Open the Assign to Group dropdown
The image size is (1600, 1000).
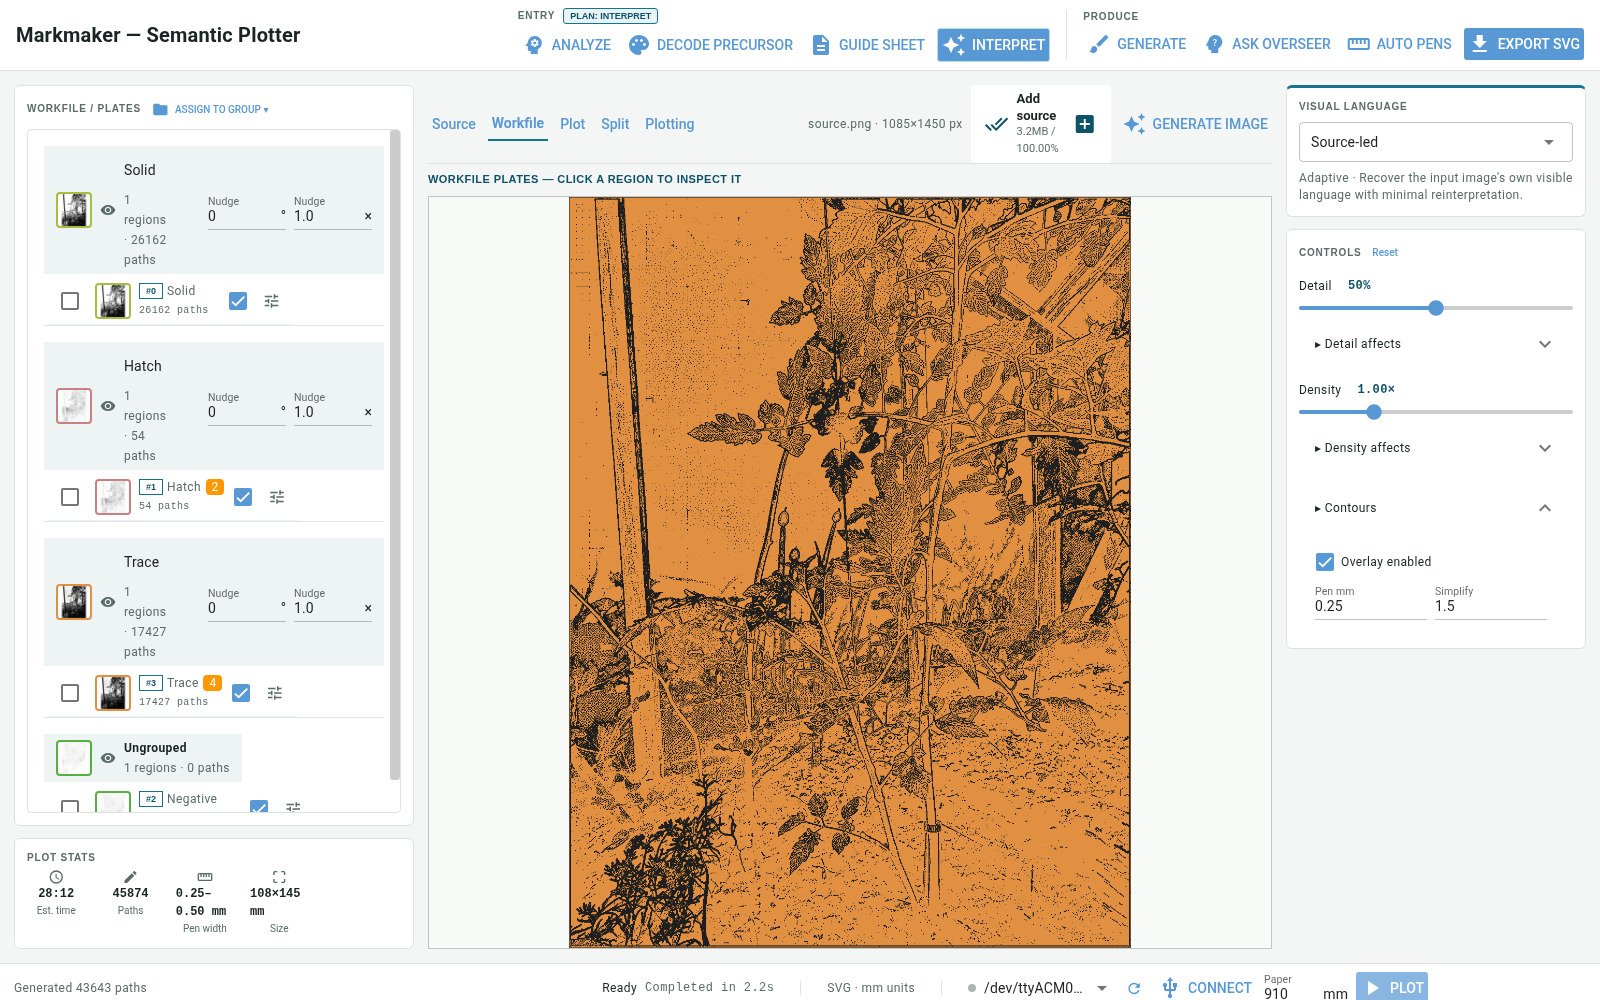(x=211, y=109)
